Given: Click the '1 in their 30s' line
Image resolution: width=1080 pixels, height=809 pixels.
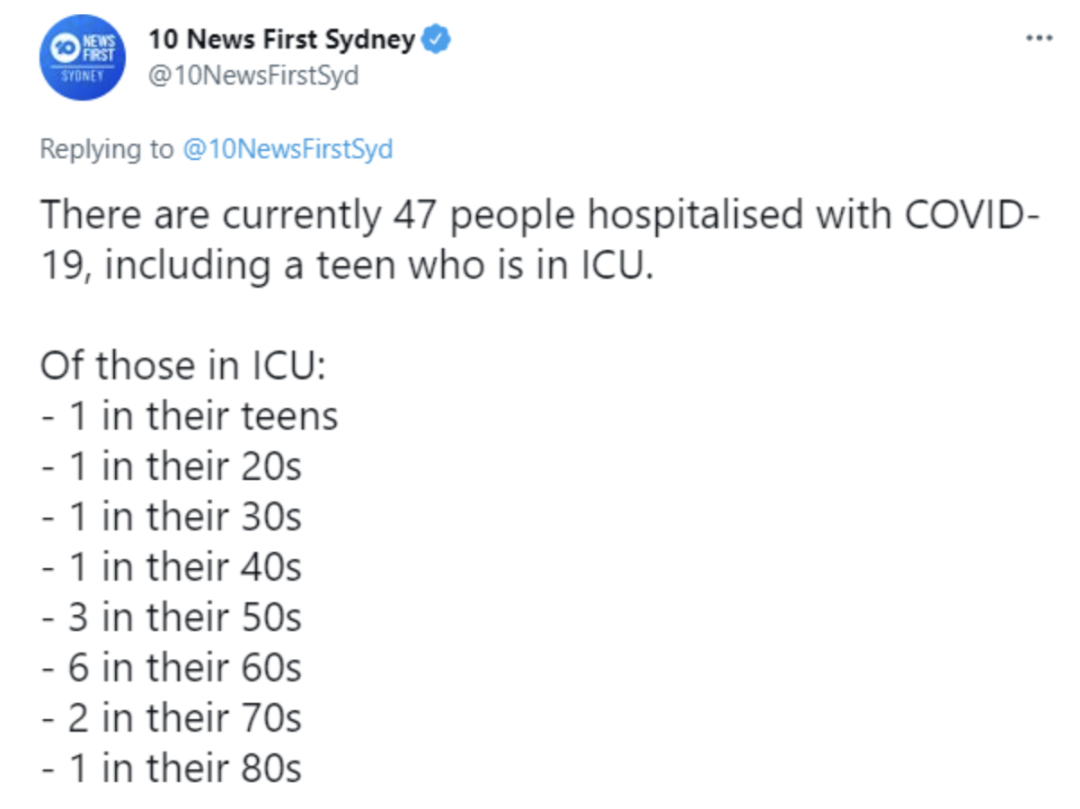Looking at the screenshot, I should pyautogui.click(x=172, y=516).
